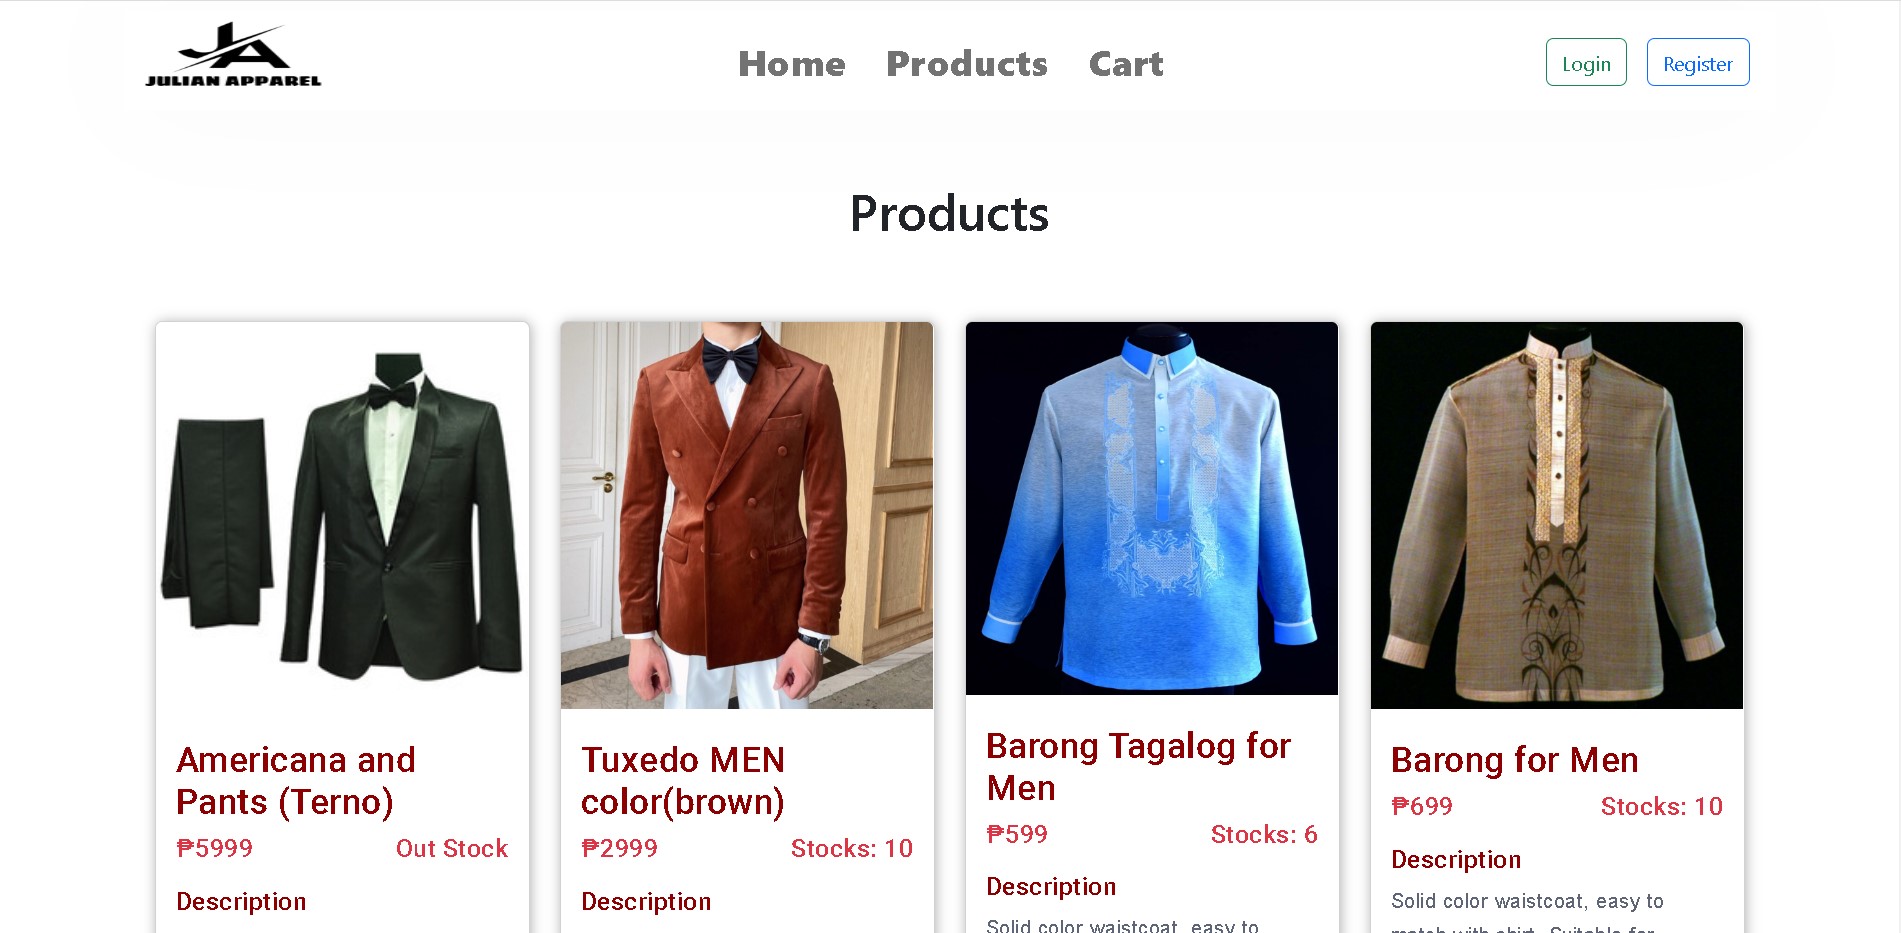
Task: Click the ₱699 price label
Action: coord(1422,806)
